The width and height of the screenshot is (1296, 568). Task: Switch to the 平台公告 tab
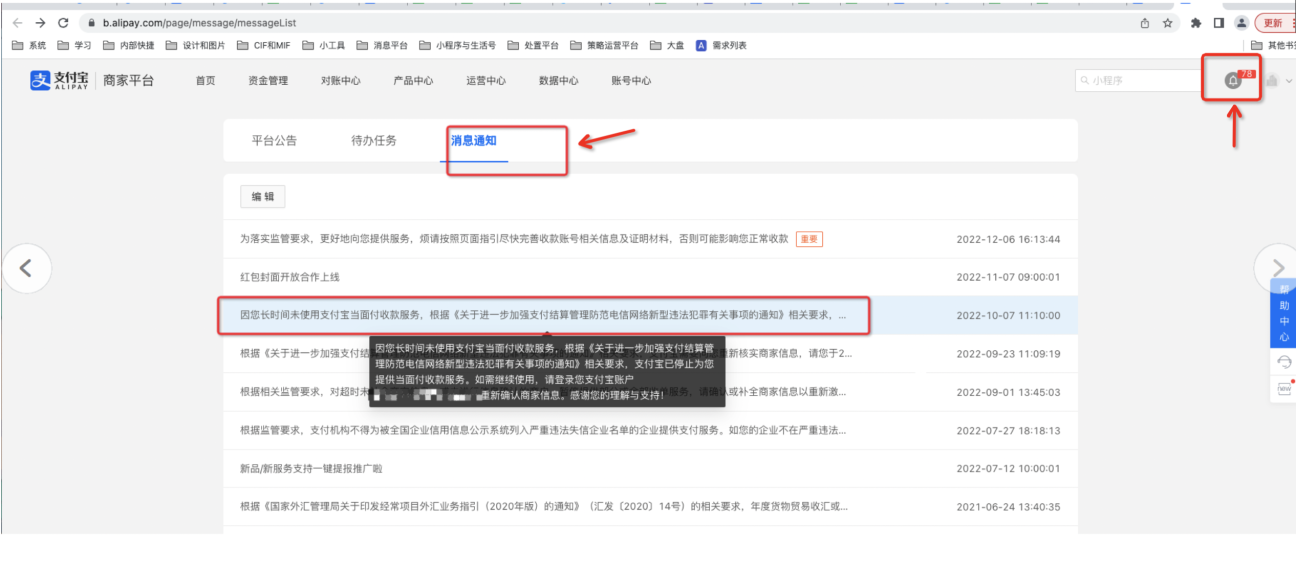(x=274, y=141)
